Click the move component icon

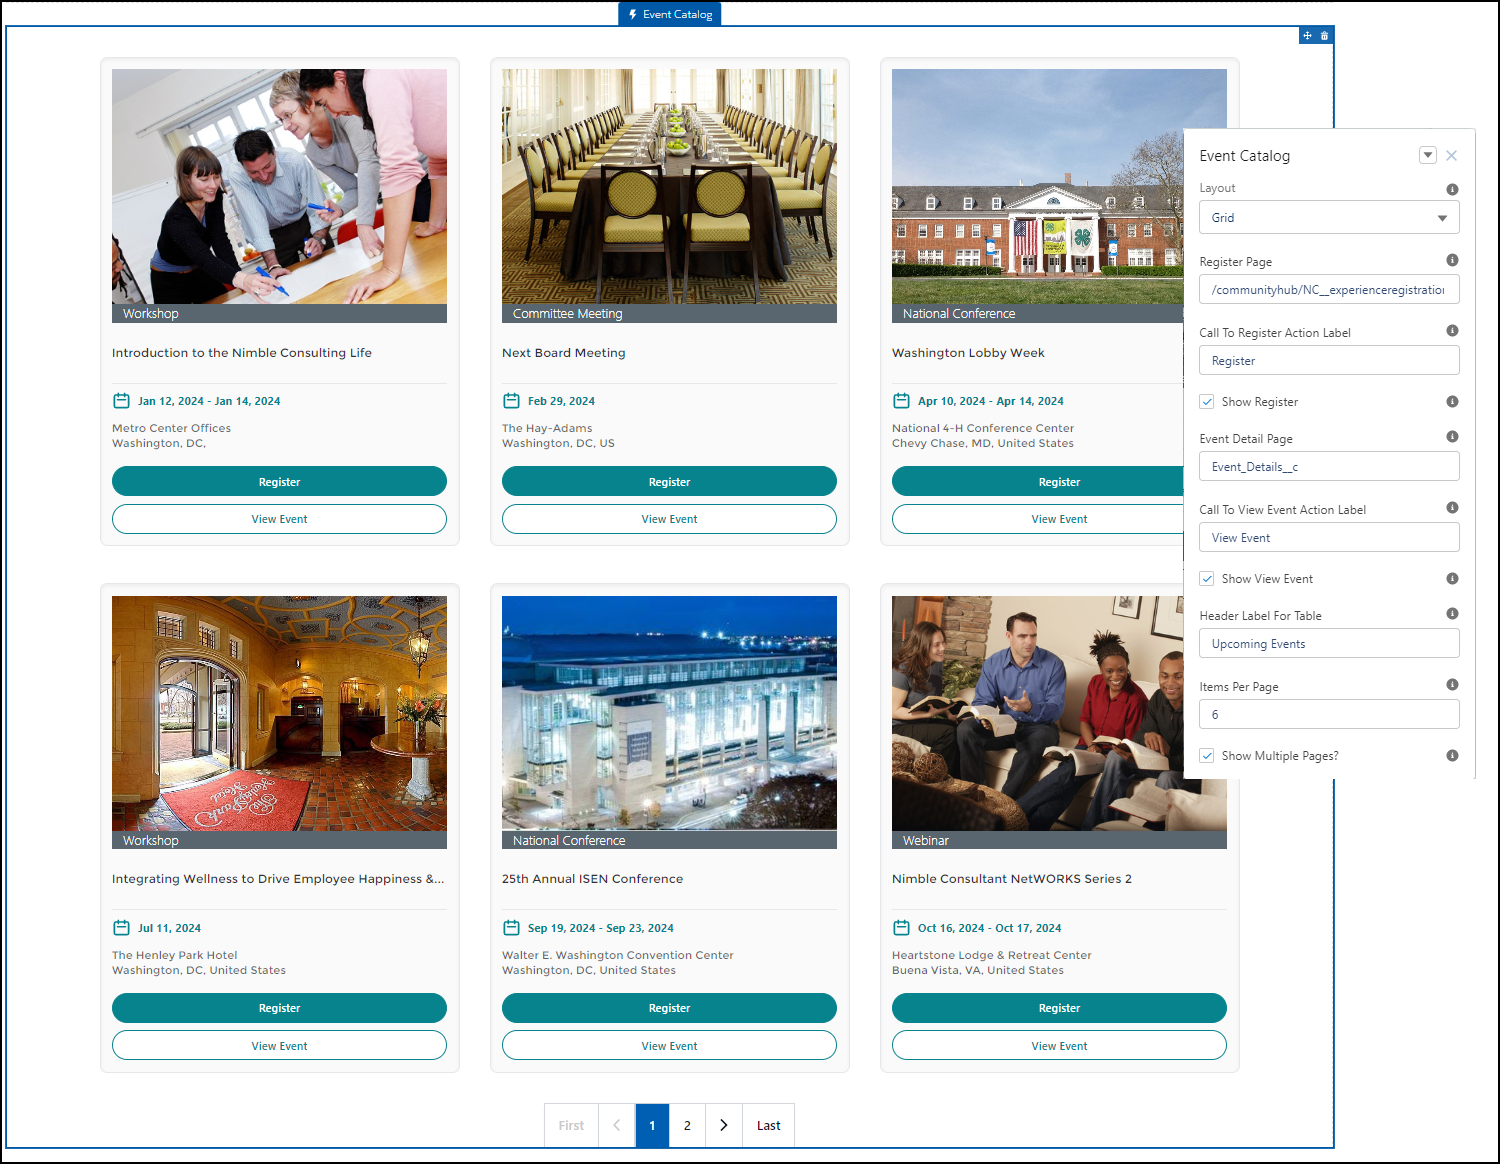point(1307,36)
